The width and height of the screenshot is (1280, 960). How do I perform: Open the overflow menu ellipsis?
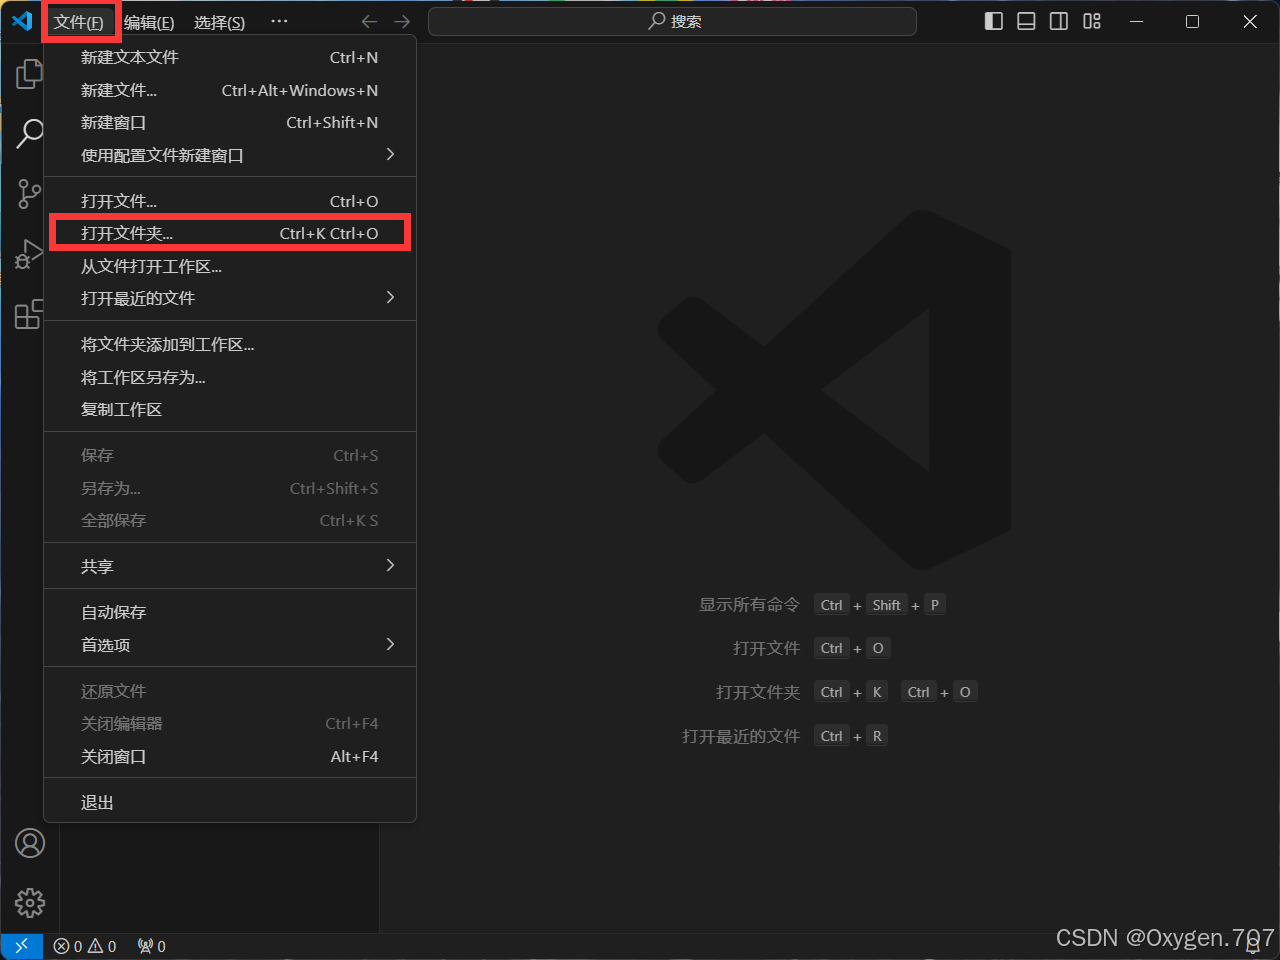[x=279, y=21]
